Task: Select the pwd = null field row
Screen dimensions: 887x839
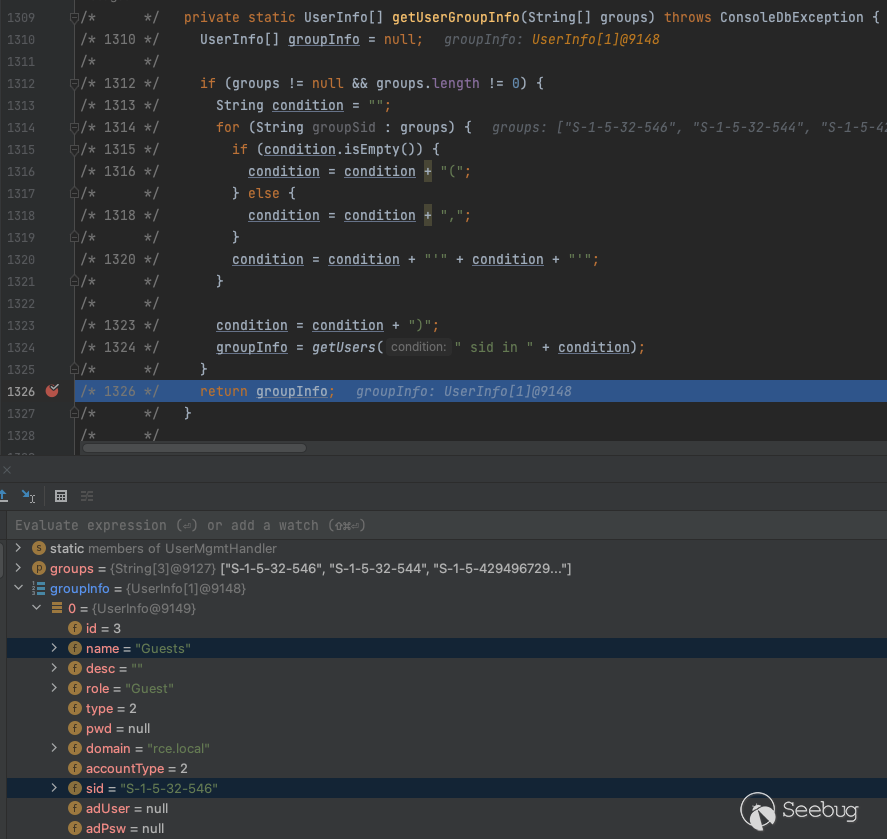Action: pyautogui.click(x=447, y=728)
